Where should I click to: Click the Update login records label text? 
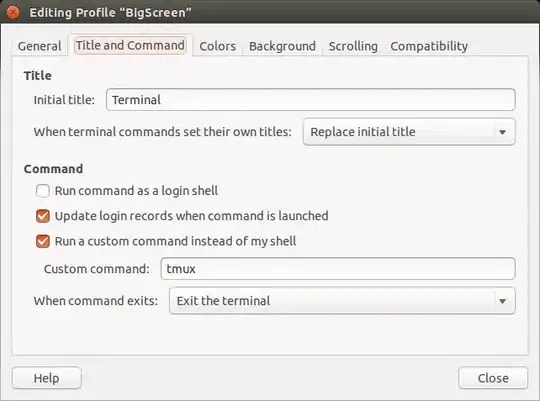[191, 216]
